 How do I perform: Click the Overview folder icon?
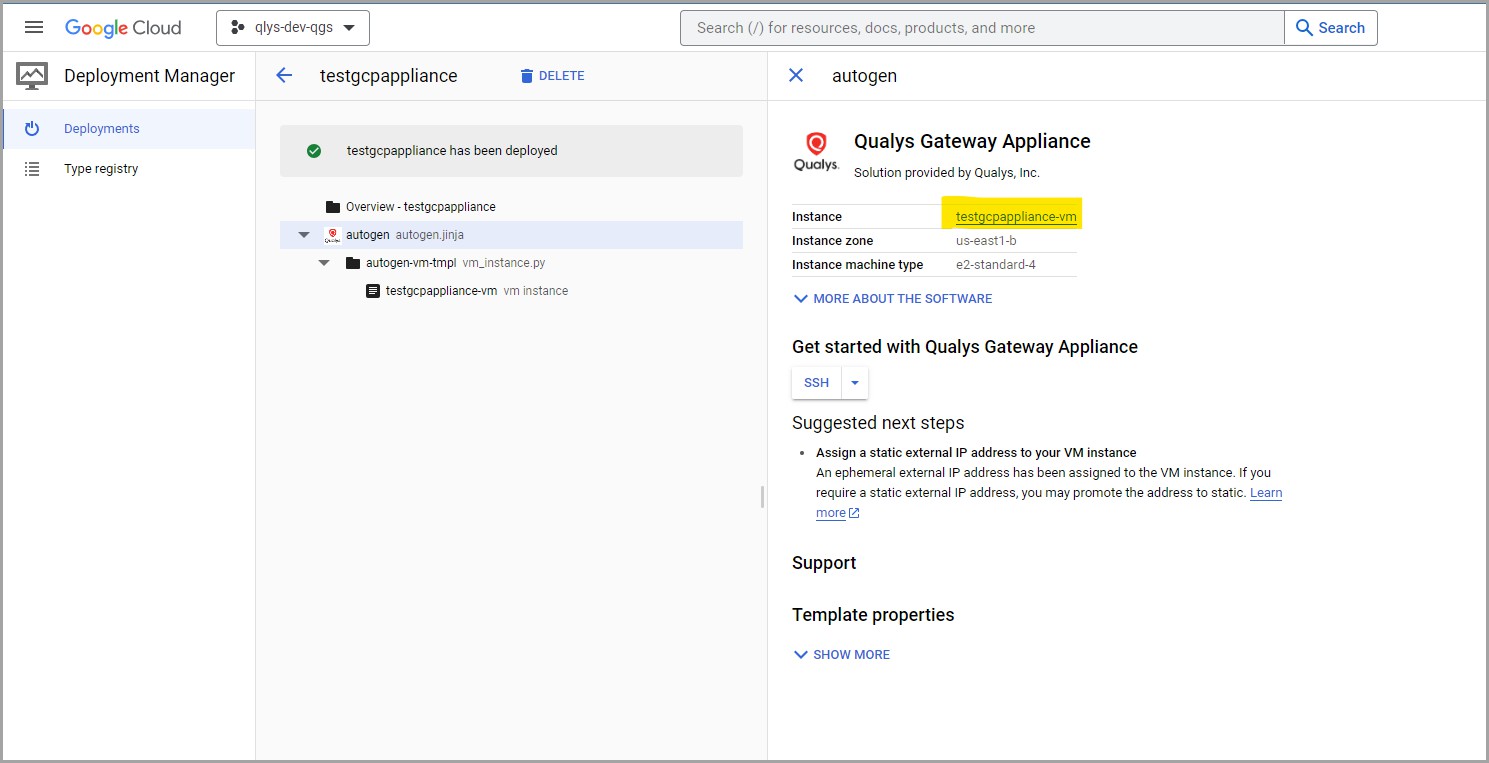[333, 207]
